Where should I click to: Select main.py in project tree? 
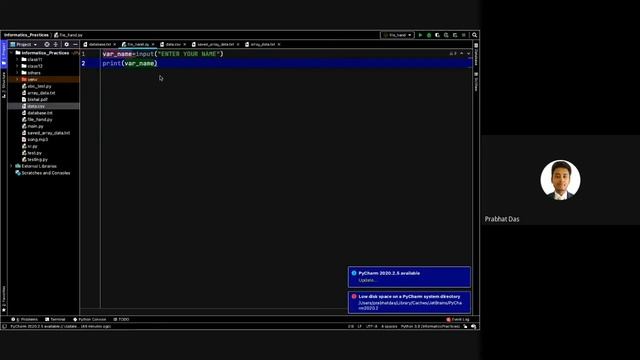(x=35, y=126)
